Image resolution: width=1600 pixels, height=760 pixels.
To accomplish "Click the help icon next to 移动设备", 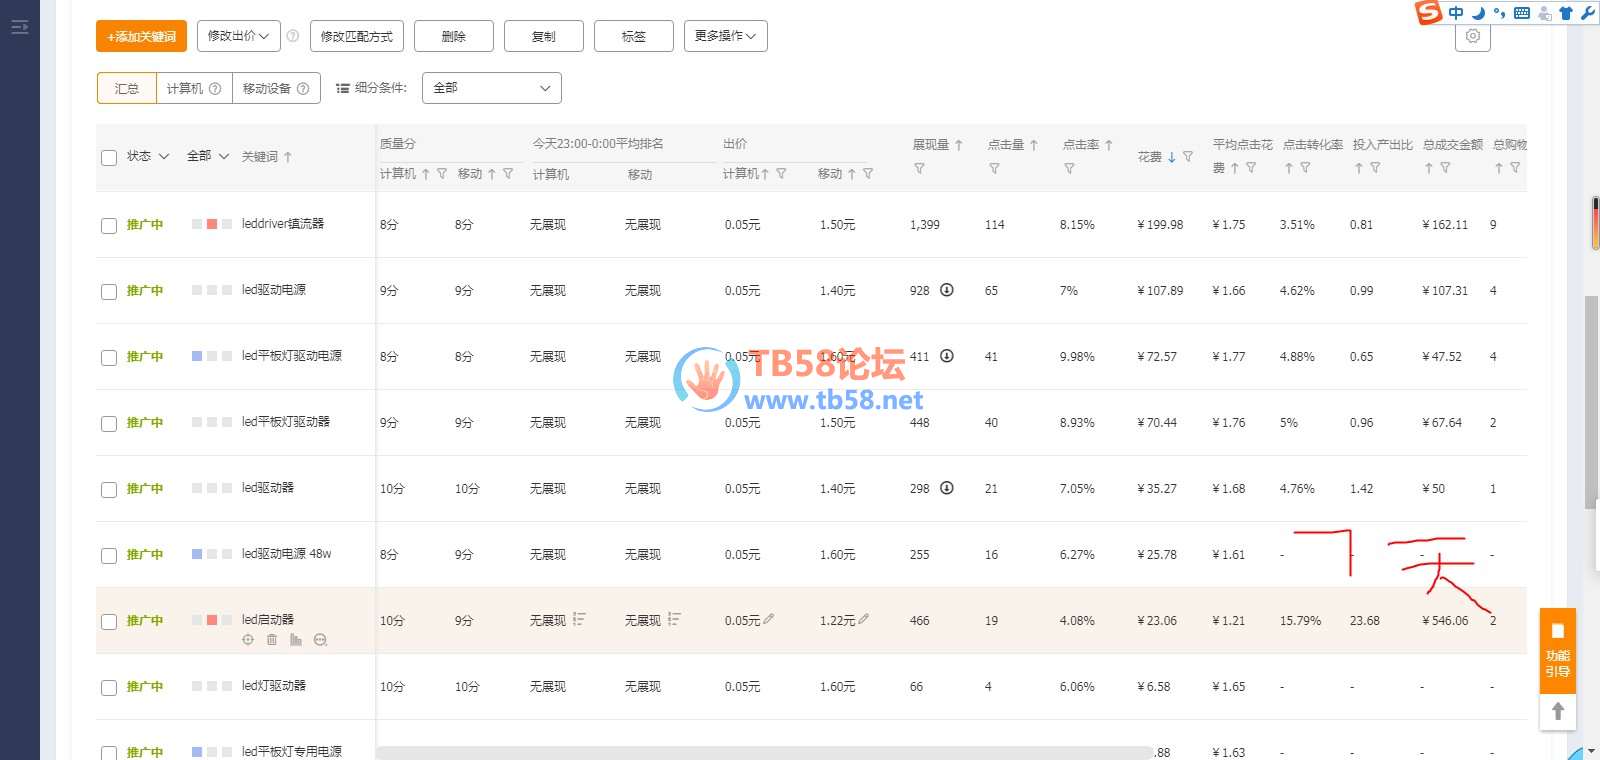I will pos(303,88).
